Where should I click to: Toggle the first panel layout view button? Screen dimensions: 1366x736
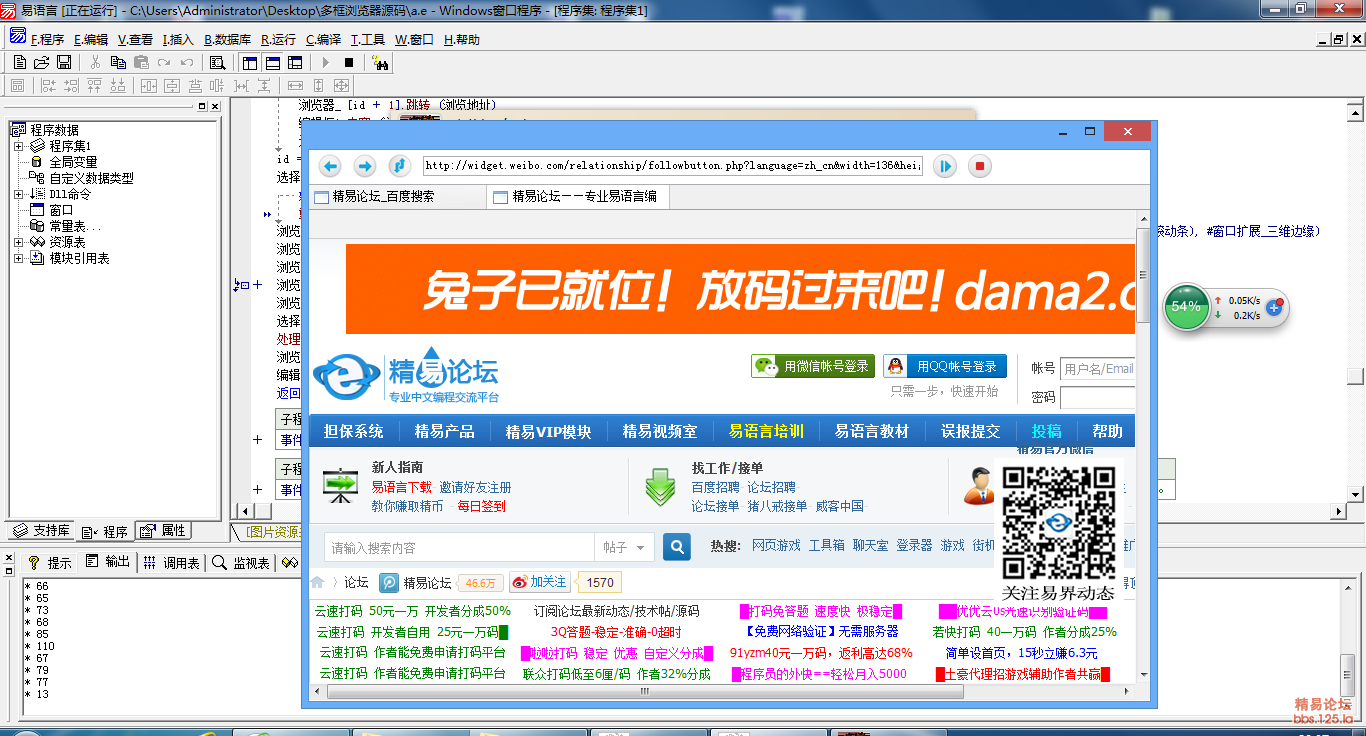click(250, 62)
